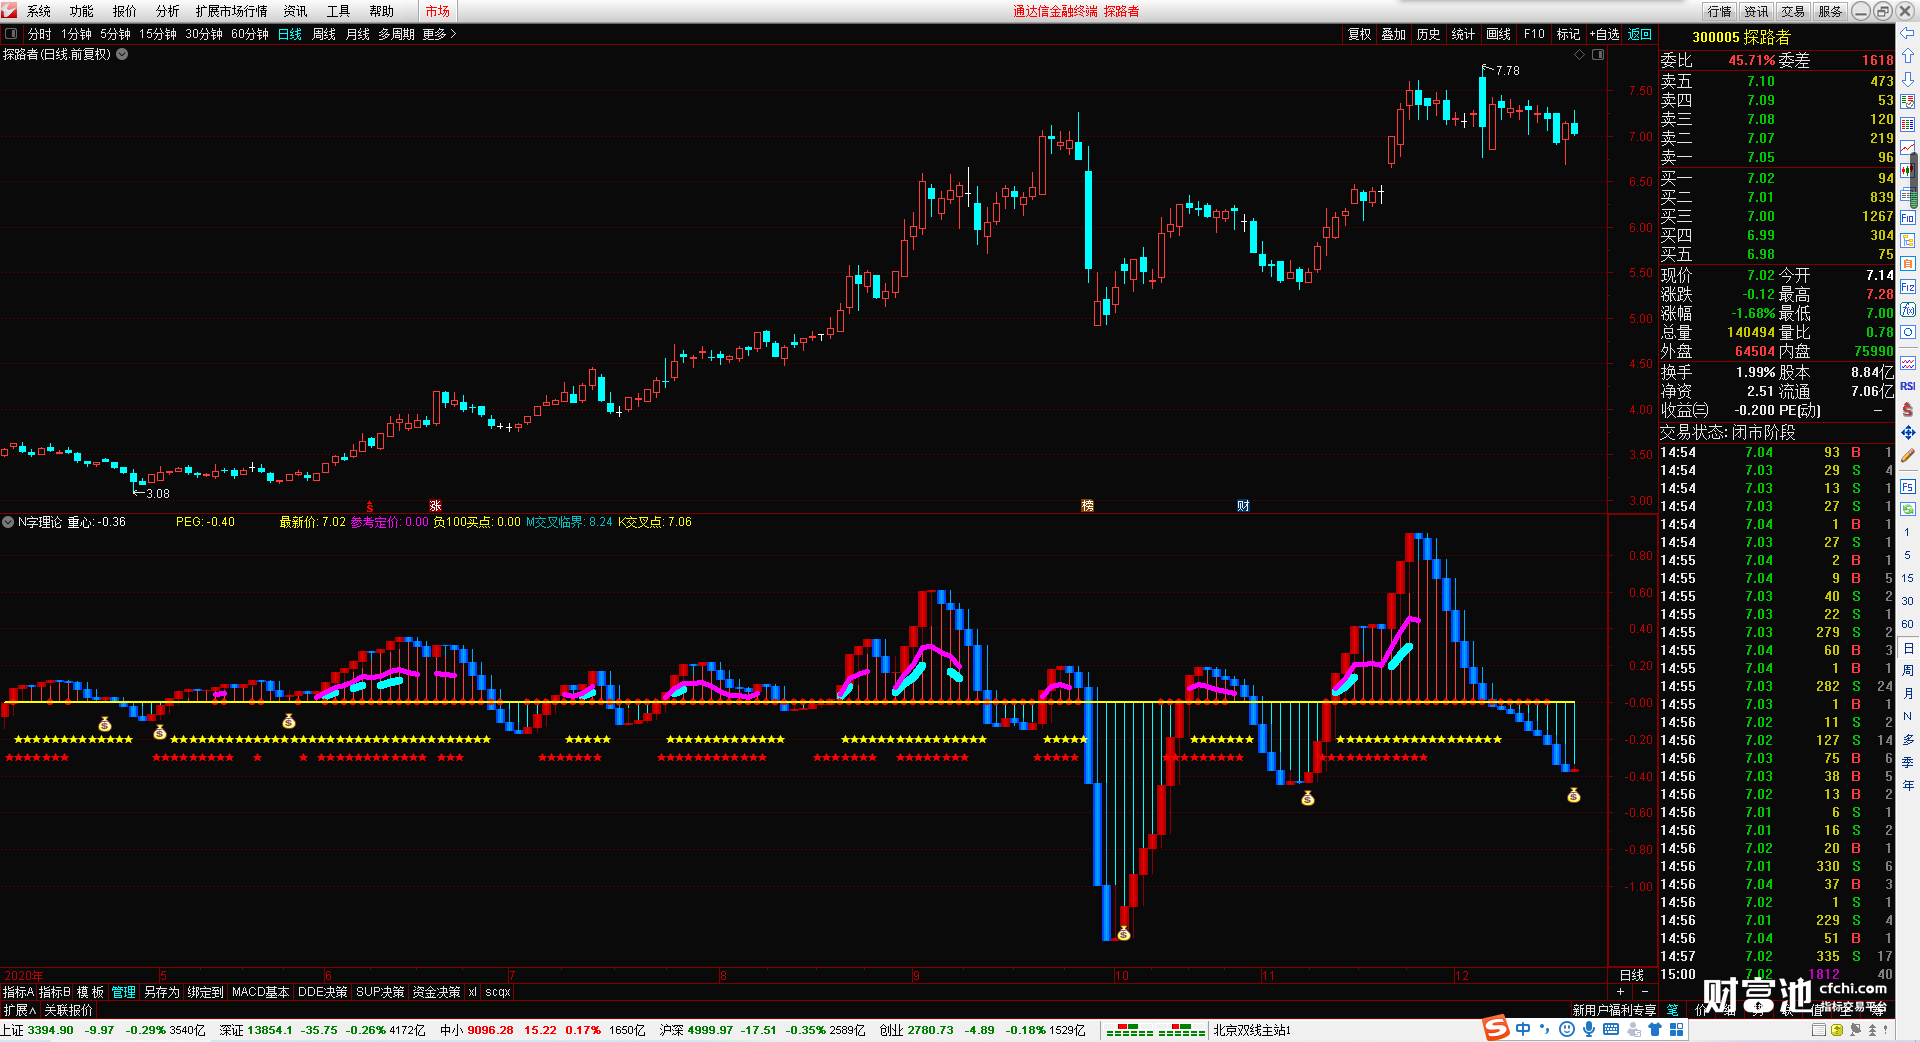Screen dimensions: 1920x1042
Task: Open the 功能 menu
Action: click(82, 11)
